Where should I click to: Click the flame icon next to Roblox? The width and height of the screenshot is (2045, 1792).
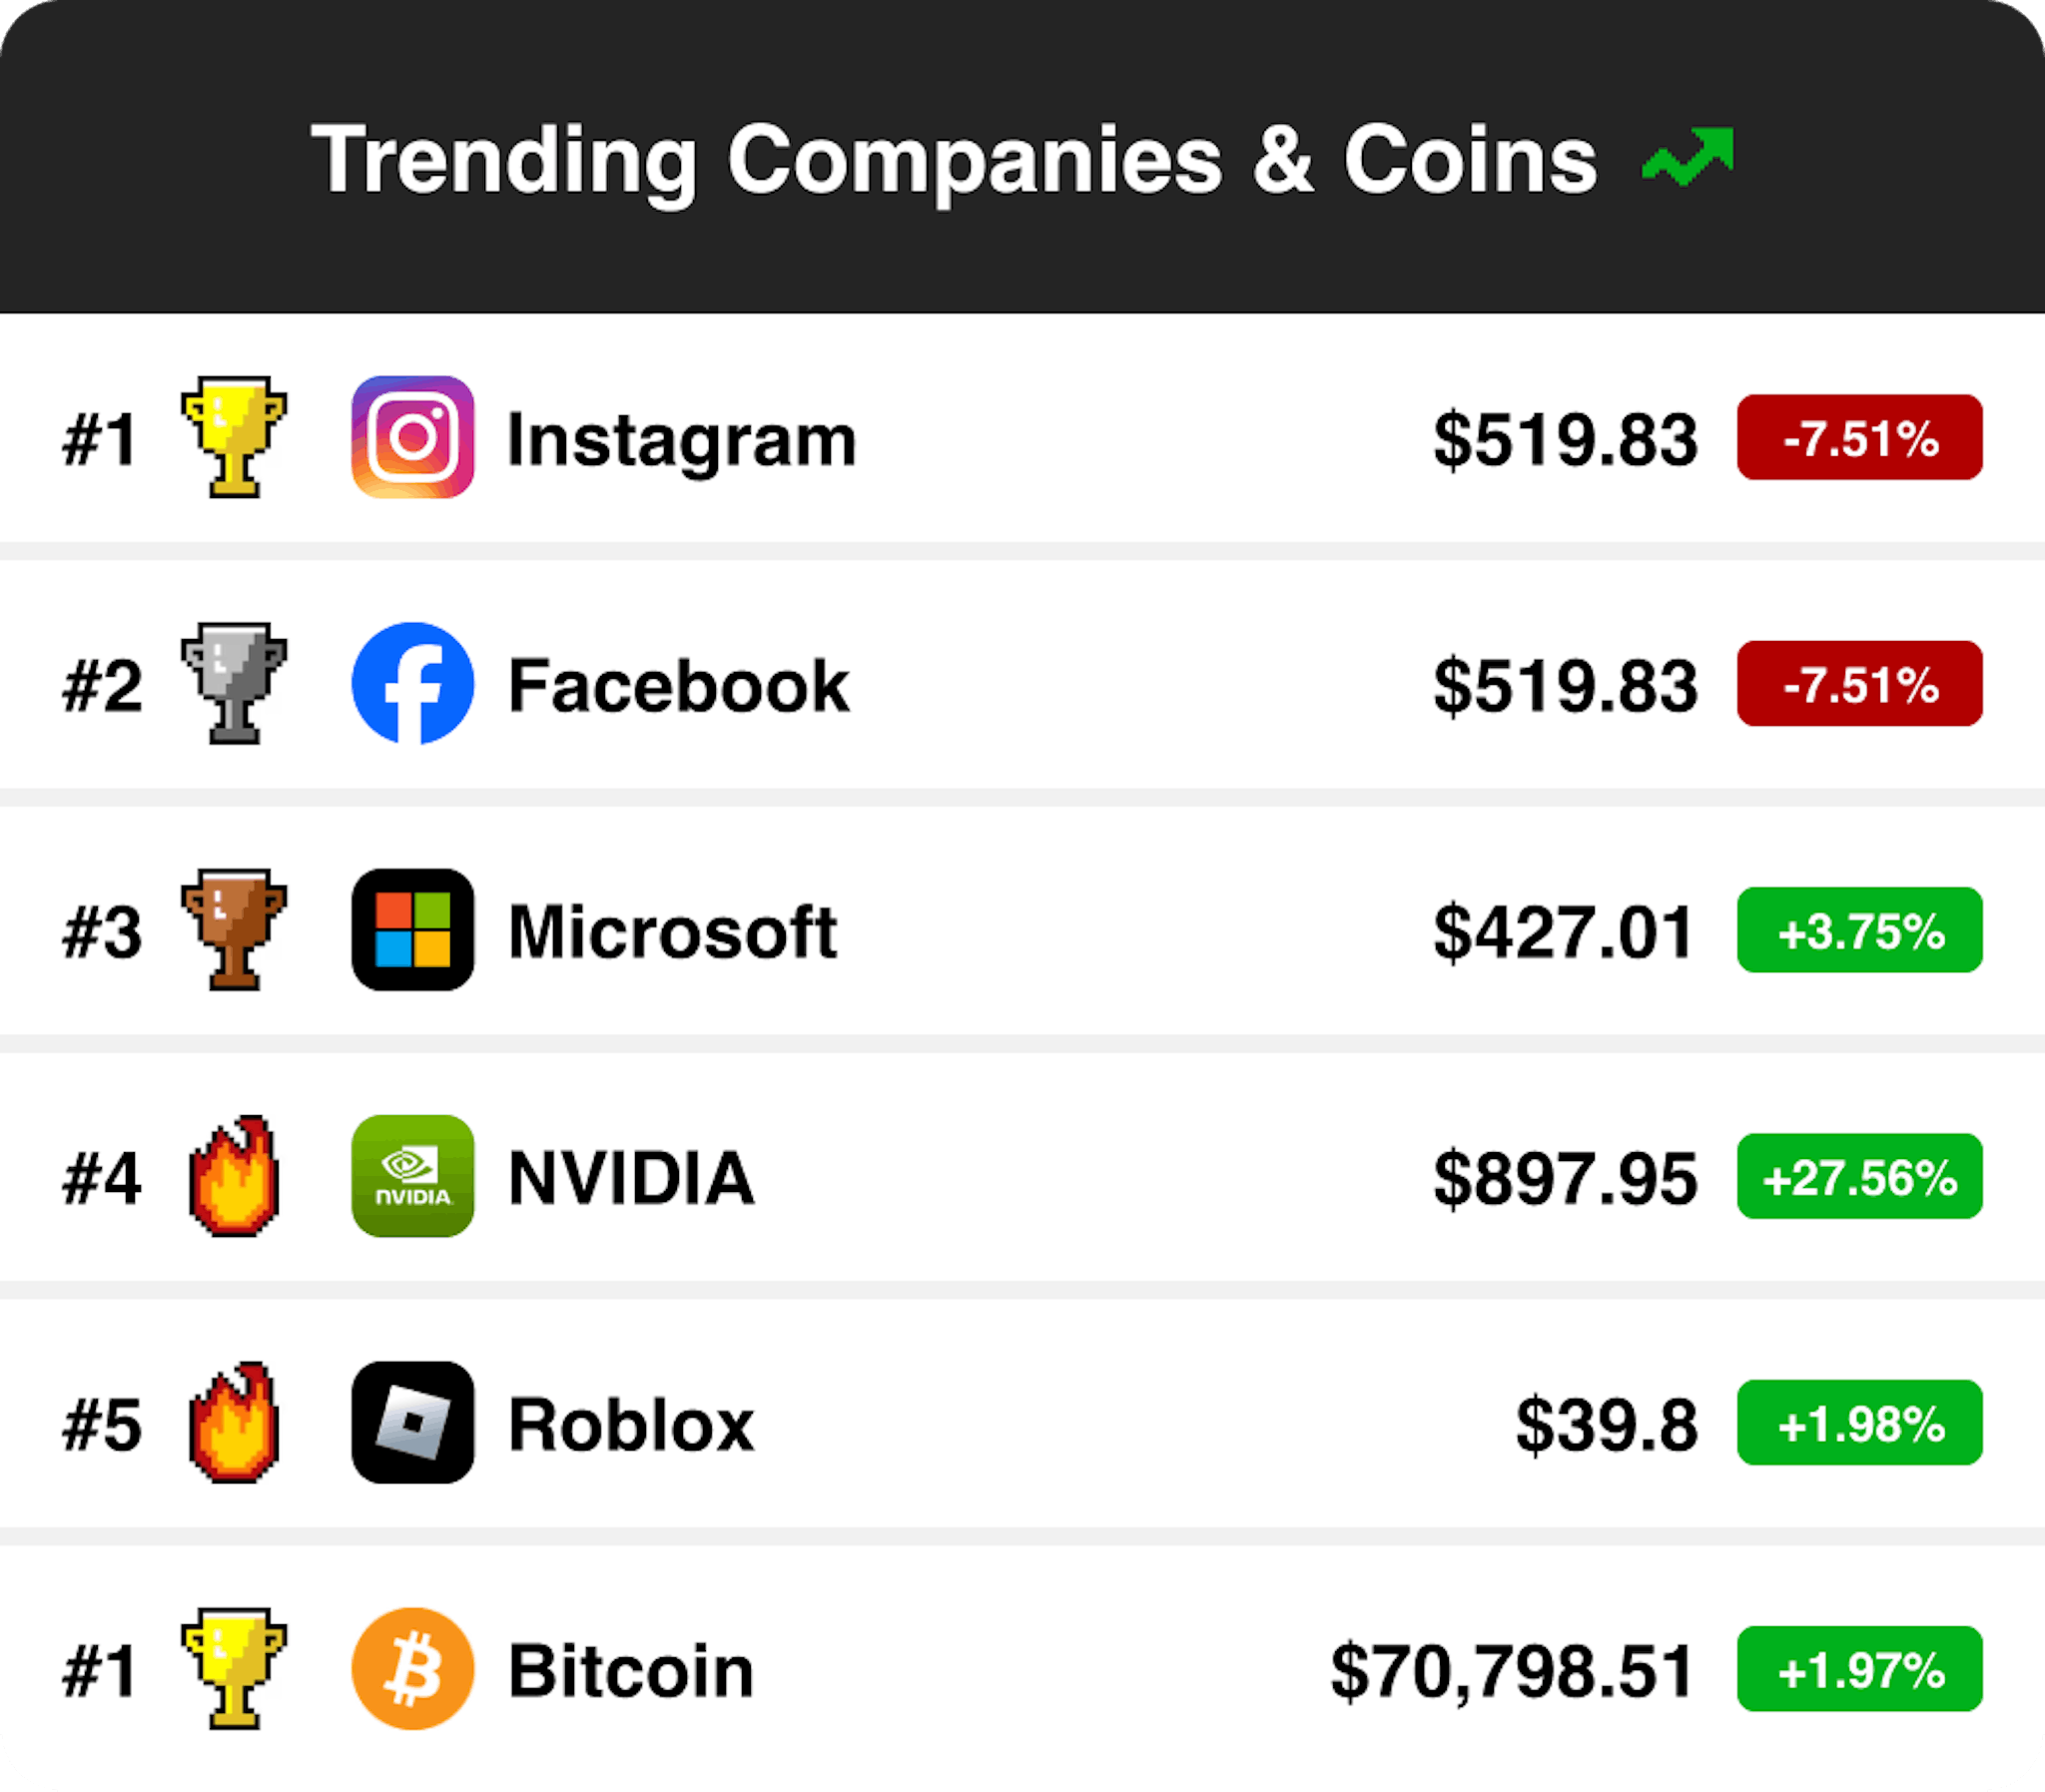click(x=234, y=1422)
